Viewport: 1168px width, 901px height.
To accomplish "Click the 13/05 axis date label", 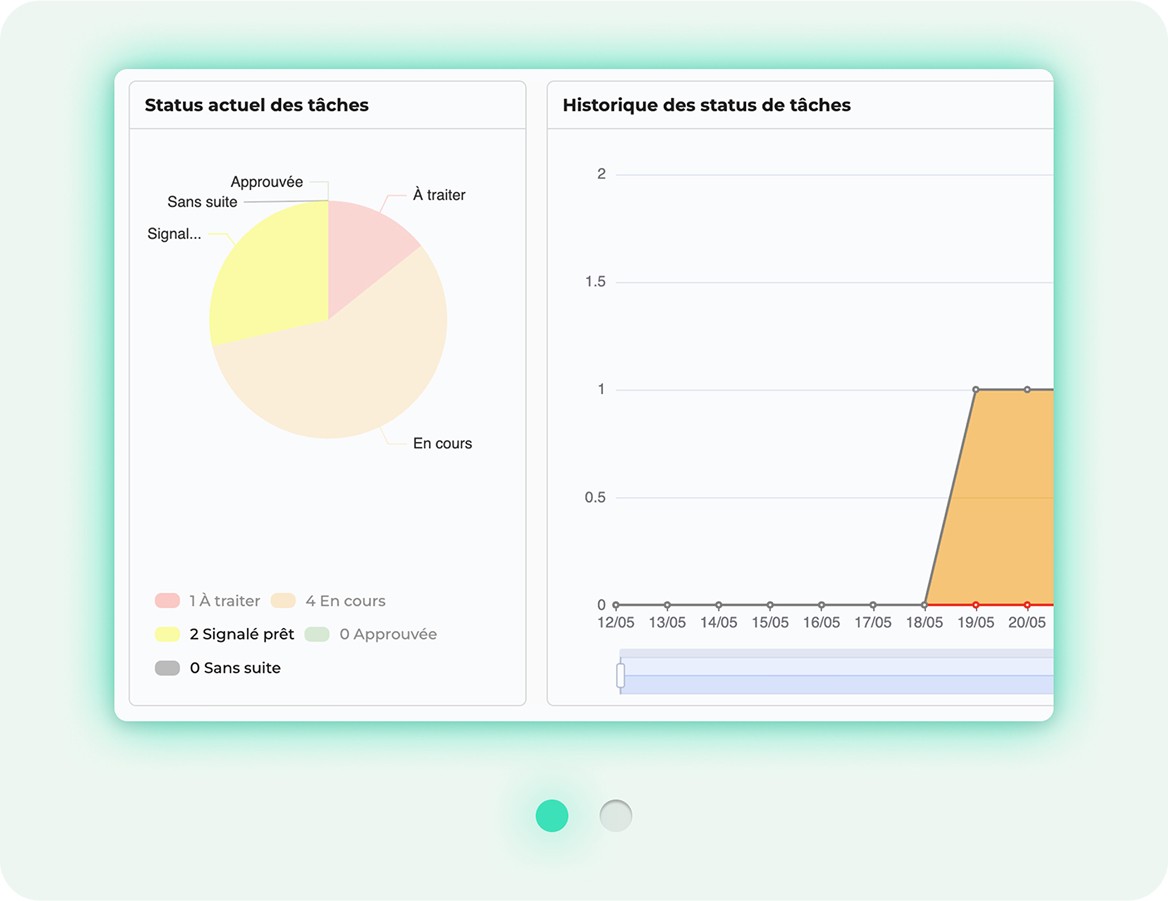I will pyautogui.click(x=667, y=623).
